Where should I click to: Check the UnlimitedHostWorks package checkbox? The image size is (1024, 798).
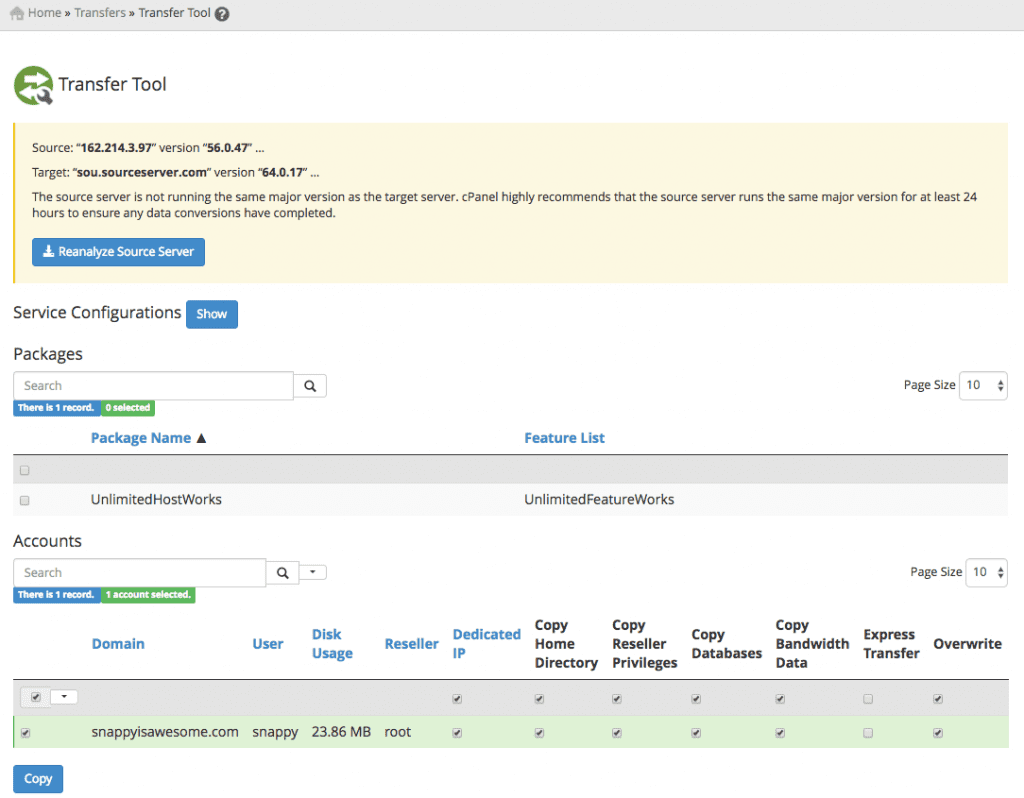point(25,500)
